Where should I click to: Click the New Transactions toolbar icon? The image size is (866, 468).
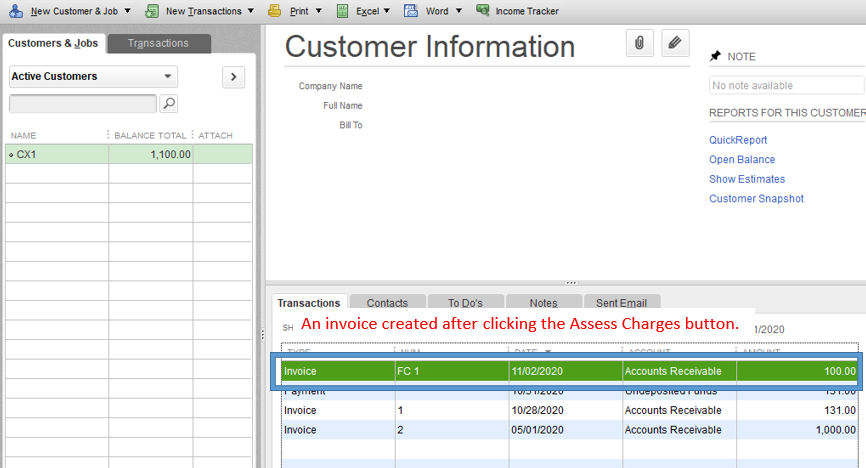click(152, 11)
